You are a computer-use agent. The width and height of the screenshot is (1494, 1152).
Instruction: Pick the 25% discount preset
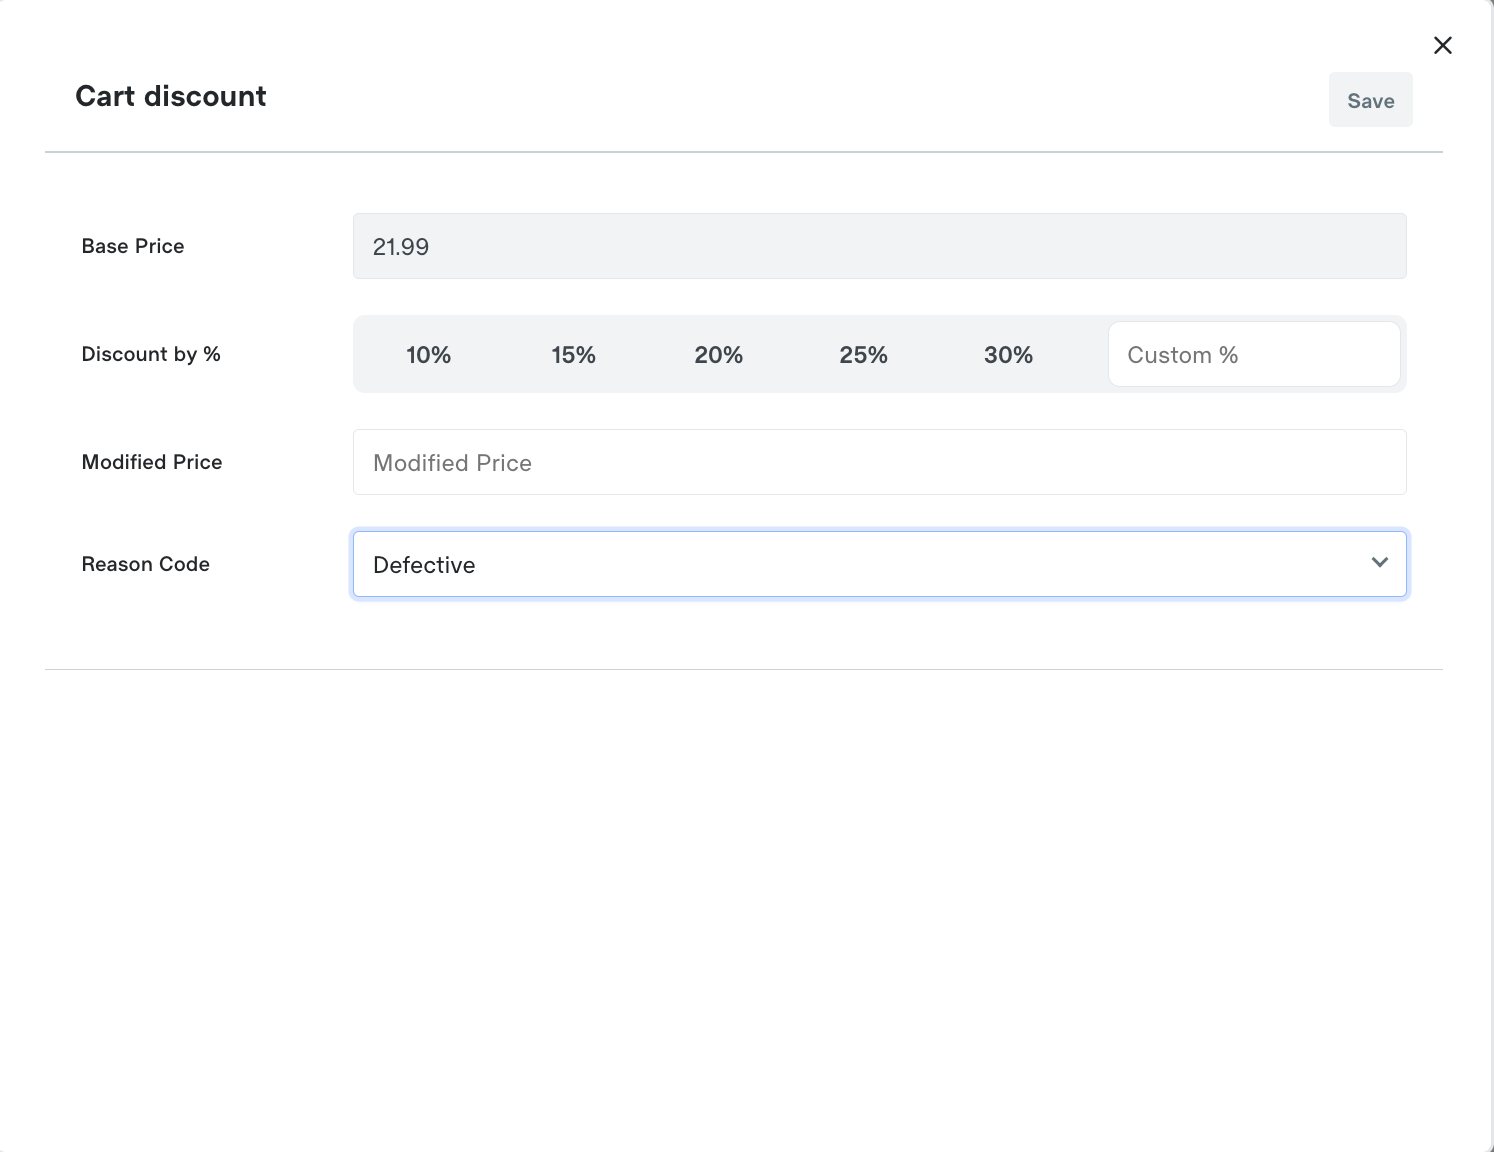863,355
